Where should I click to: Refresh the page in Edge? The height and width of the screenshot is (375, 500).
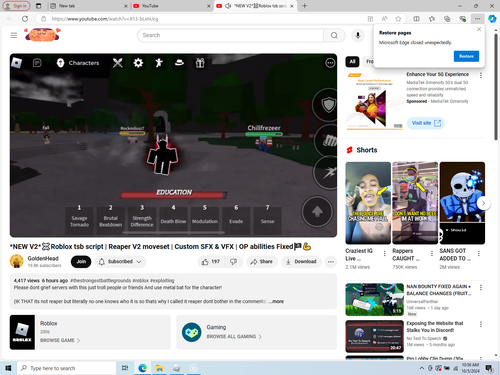(x=25, y=19)
